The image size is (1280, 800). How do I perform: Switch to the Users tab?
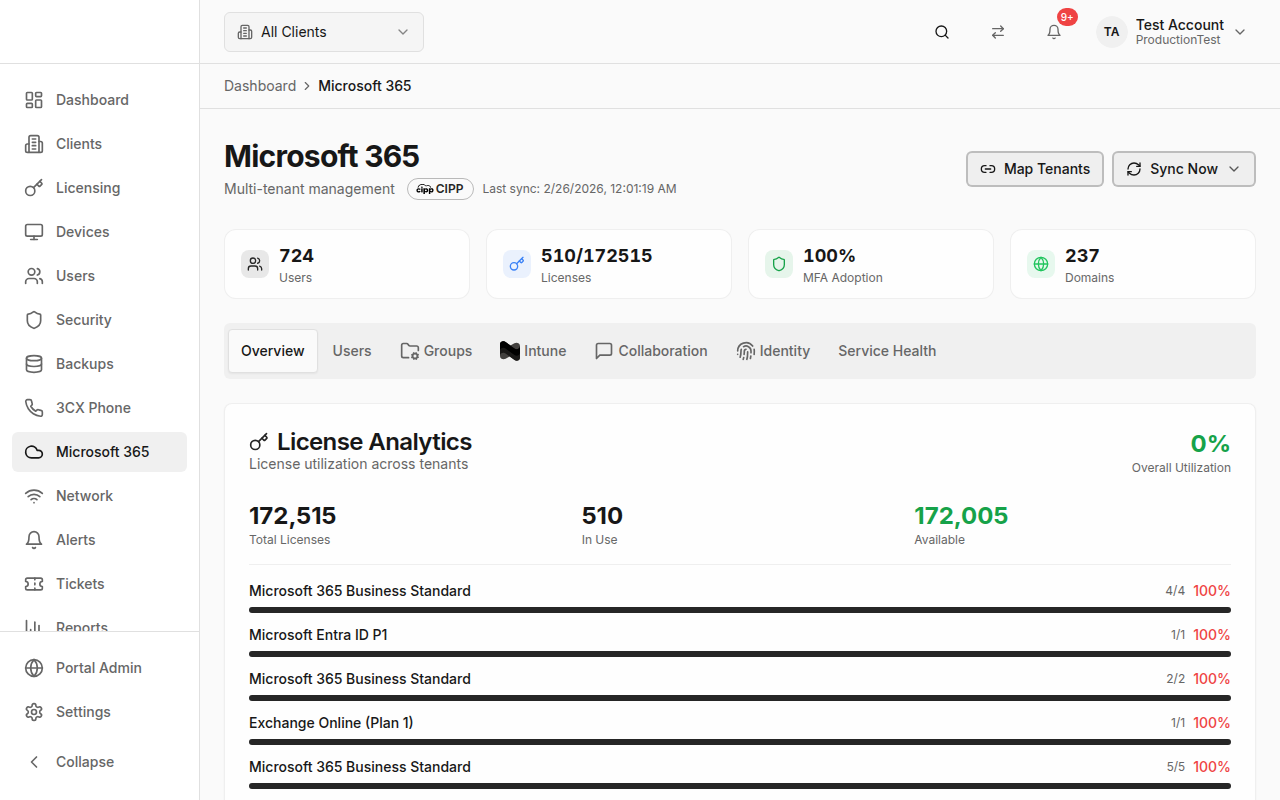352,351
